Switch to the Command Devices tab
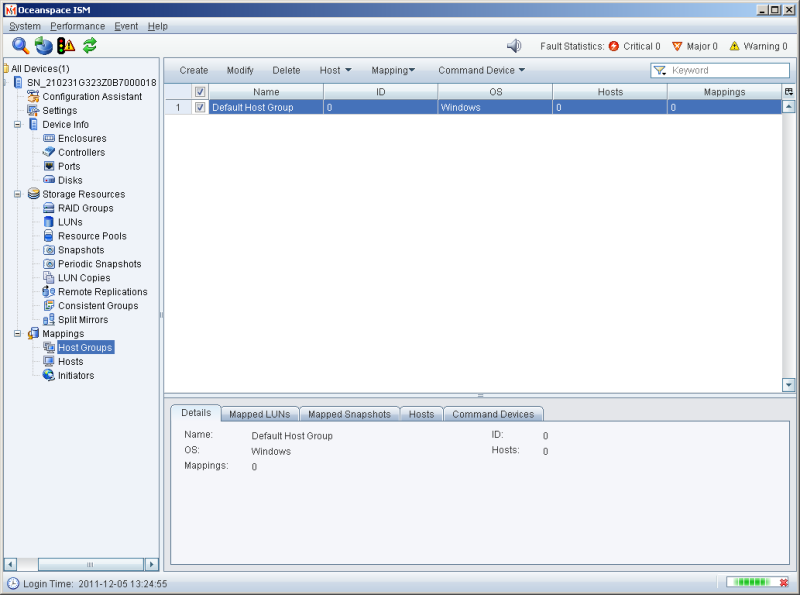This screenshot has width=800, height=595. pos(493,414)
